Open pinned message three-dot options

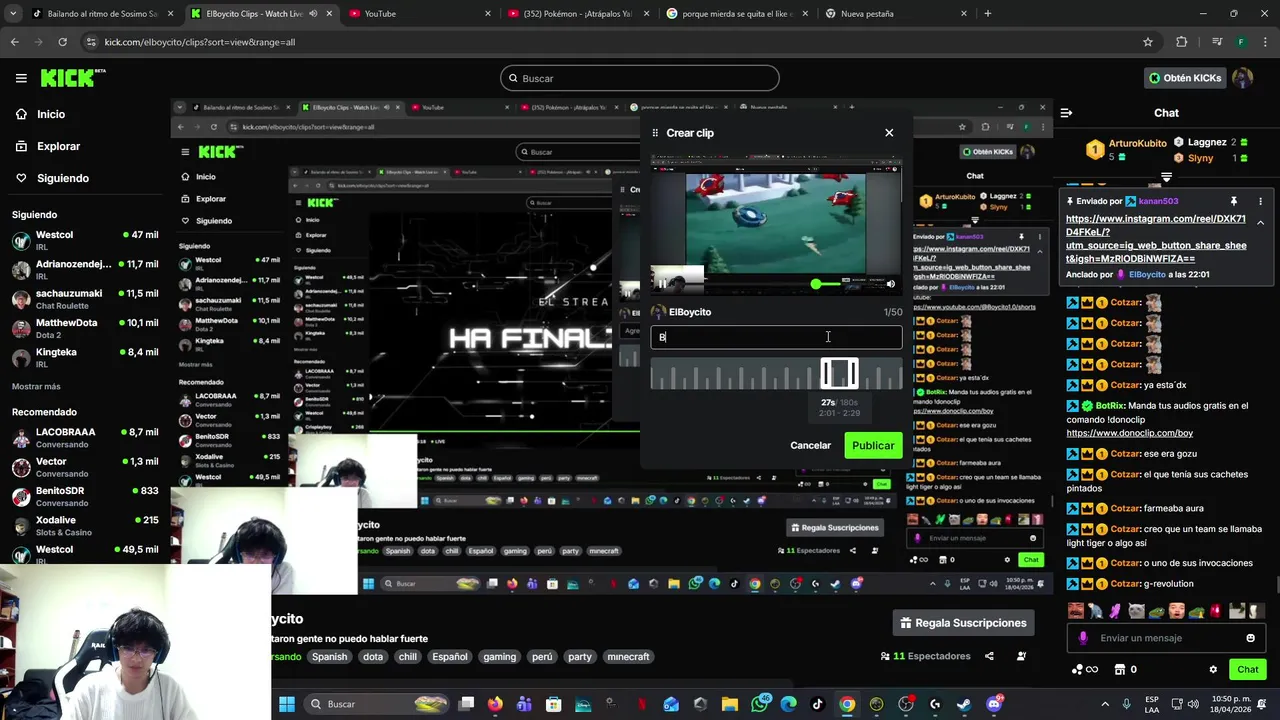click(1260, 201)
